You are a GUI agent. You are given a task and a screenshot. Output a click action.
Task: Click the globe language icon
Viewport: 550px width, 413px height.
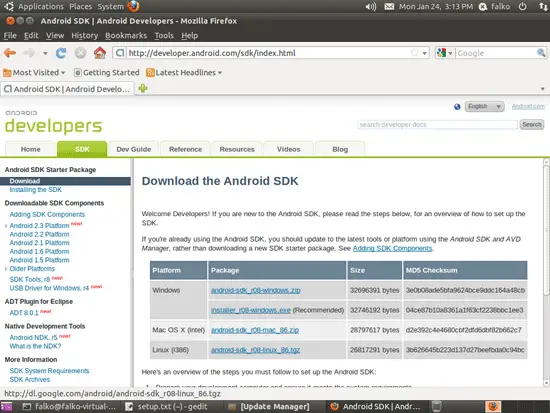[x=457, y=107]
